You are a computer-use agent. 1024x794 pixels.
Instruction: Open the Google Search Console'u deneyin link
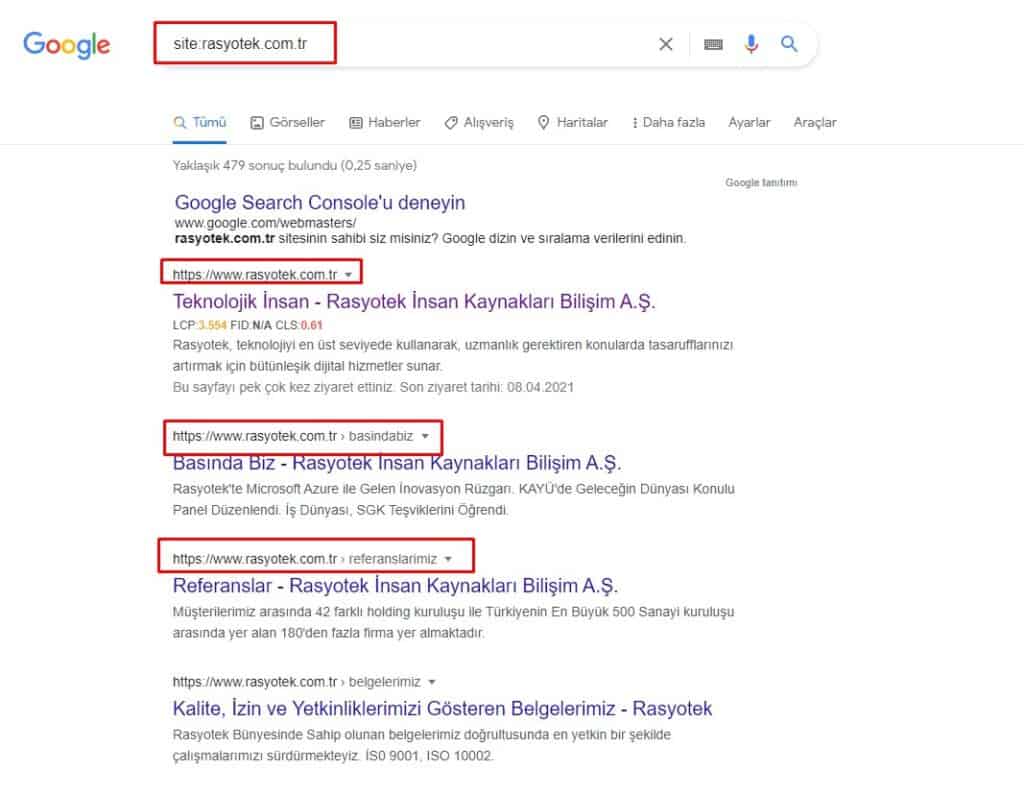320,202
